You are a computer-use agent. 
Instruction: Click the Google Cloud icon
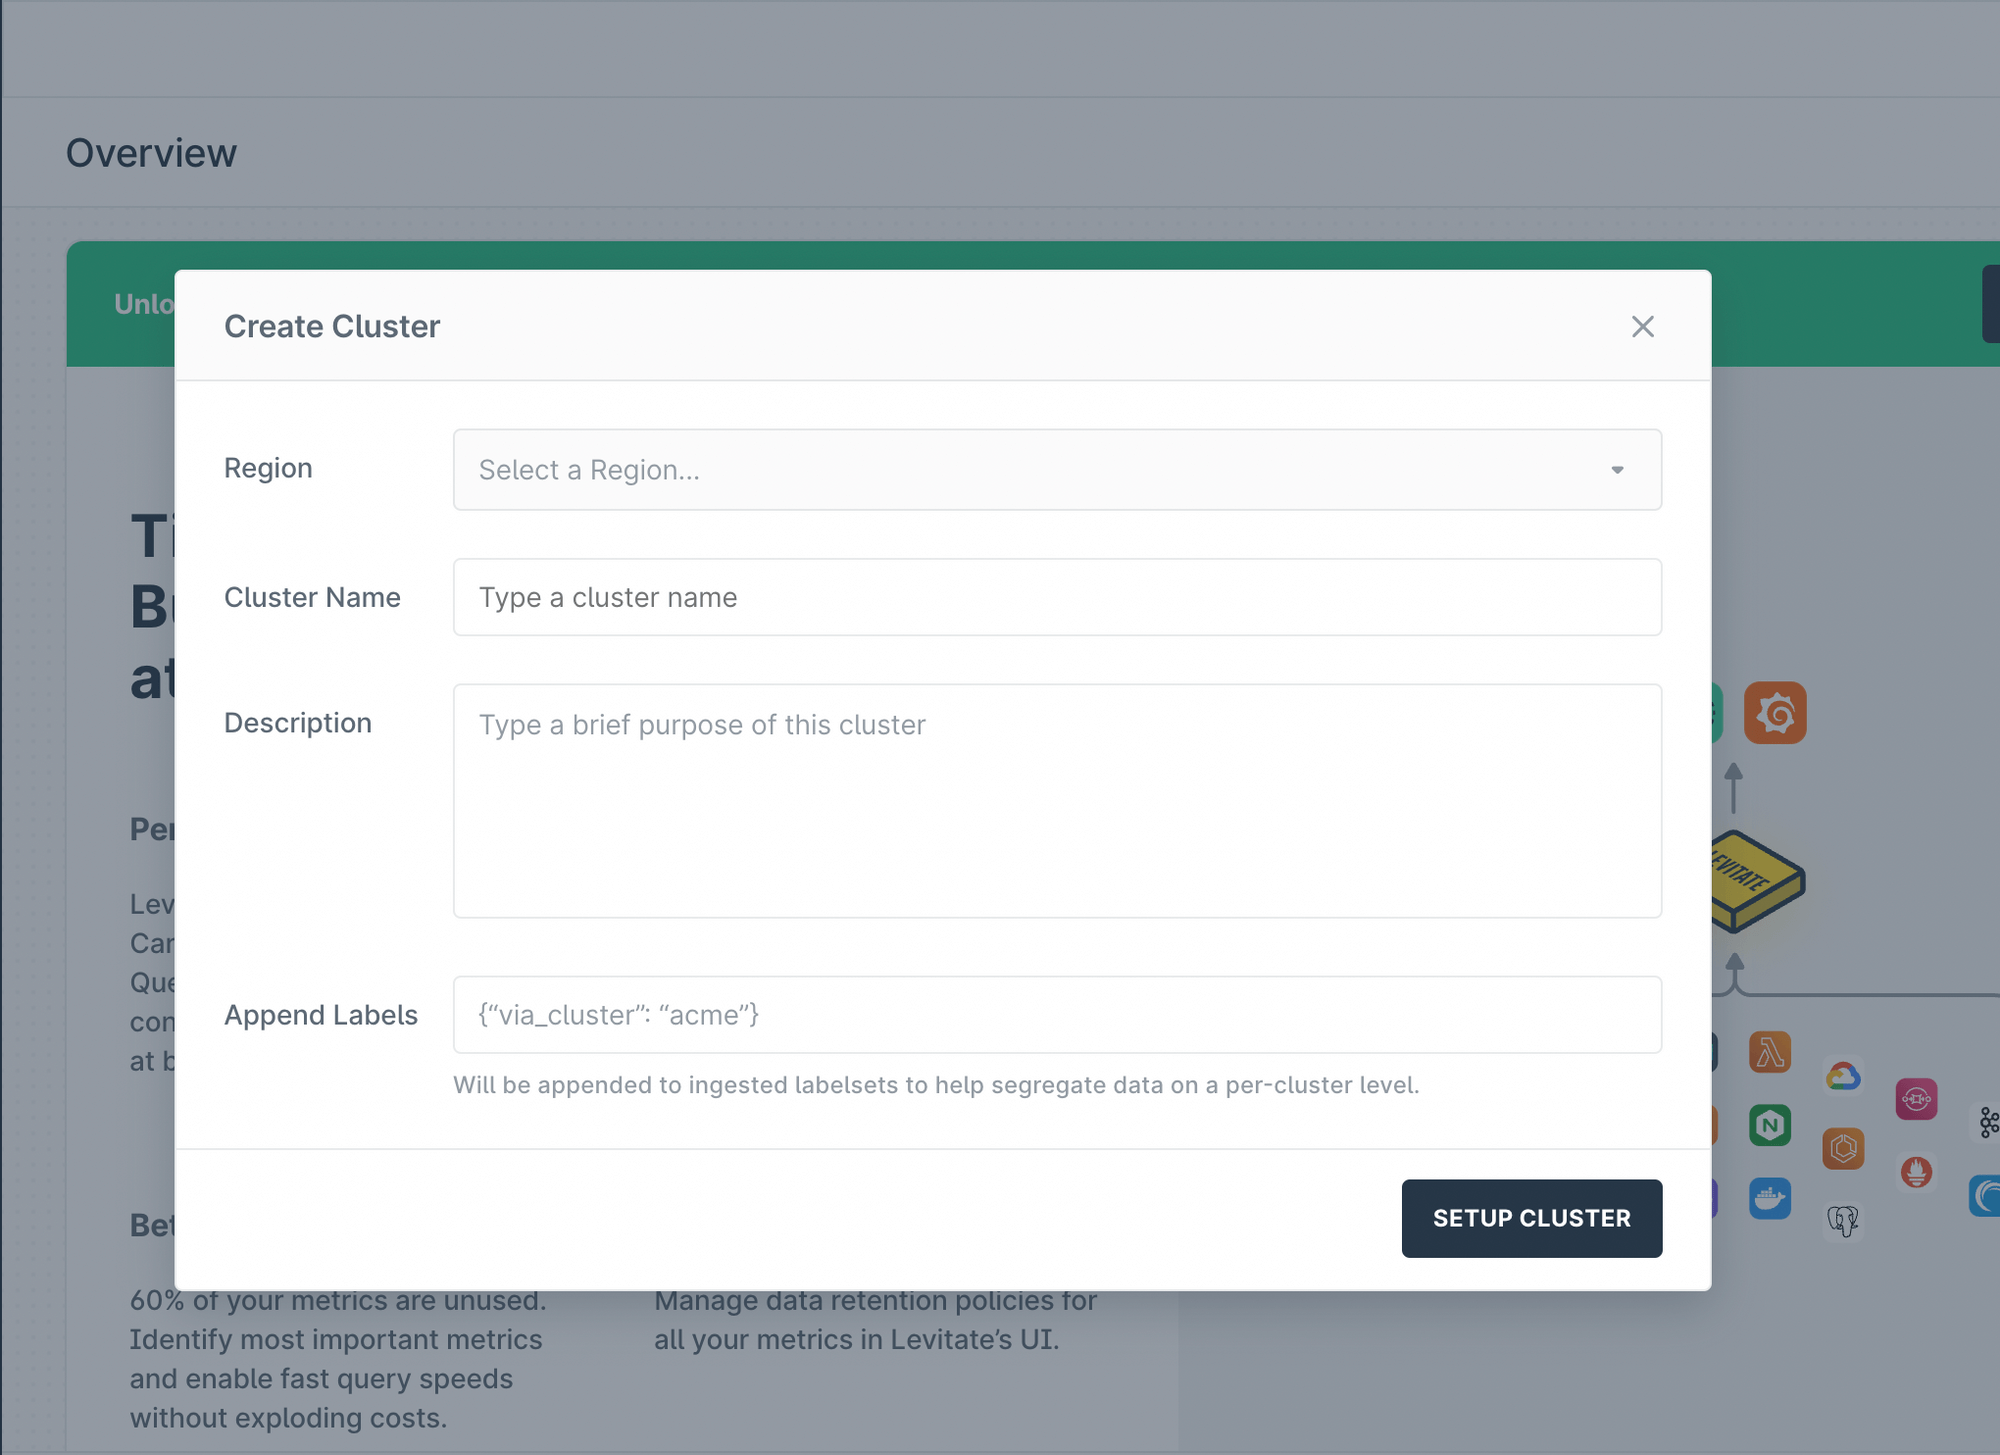tap(1842, 1077)
